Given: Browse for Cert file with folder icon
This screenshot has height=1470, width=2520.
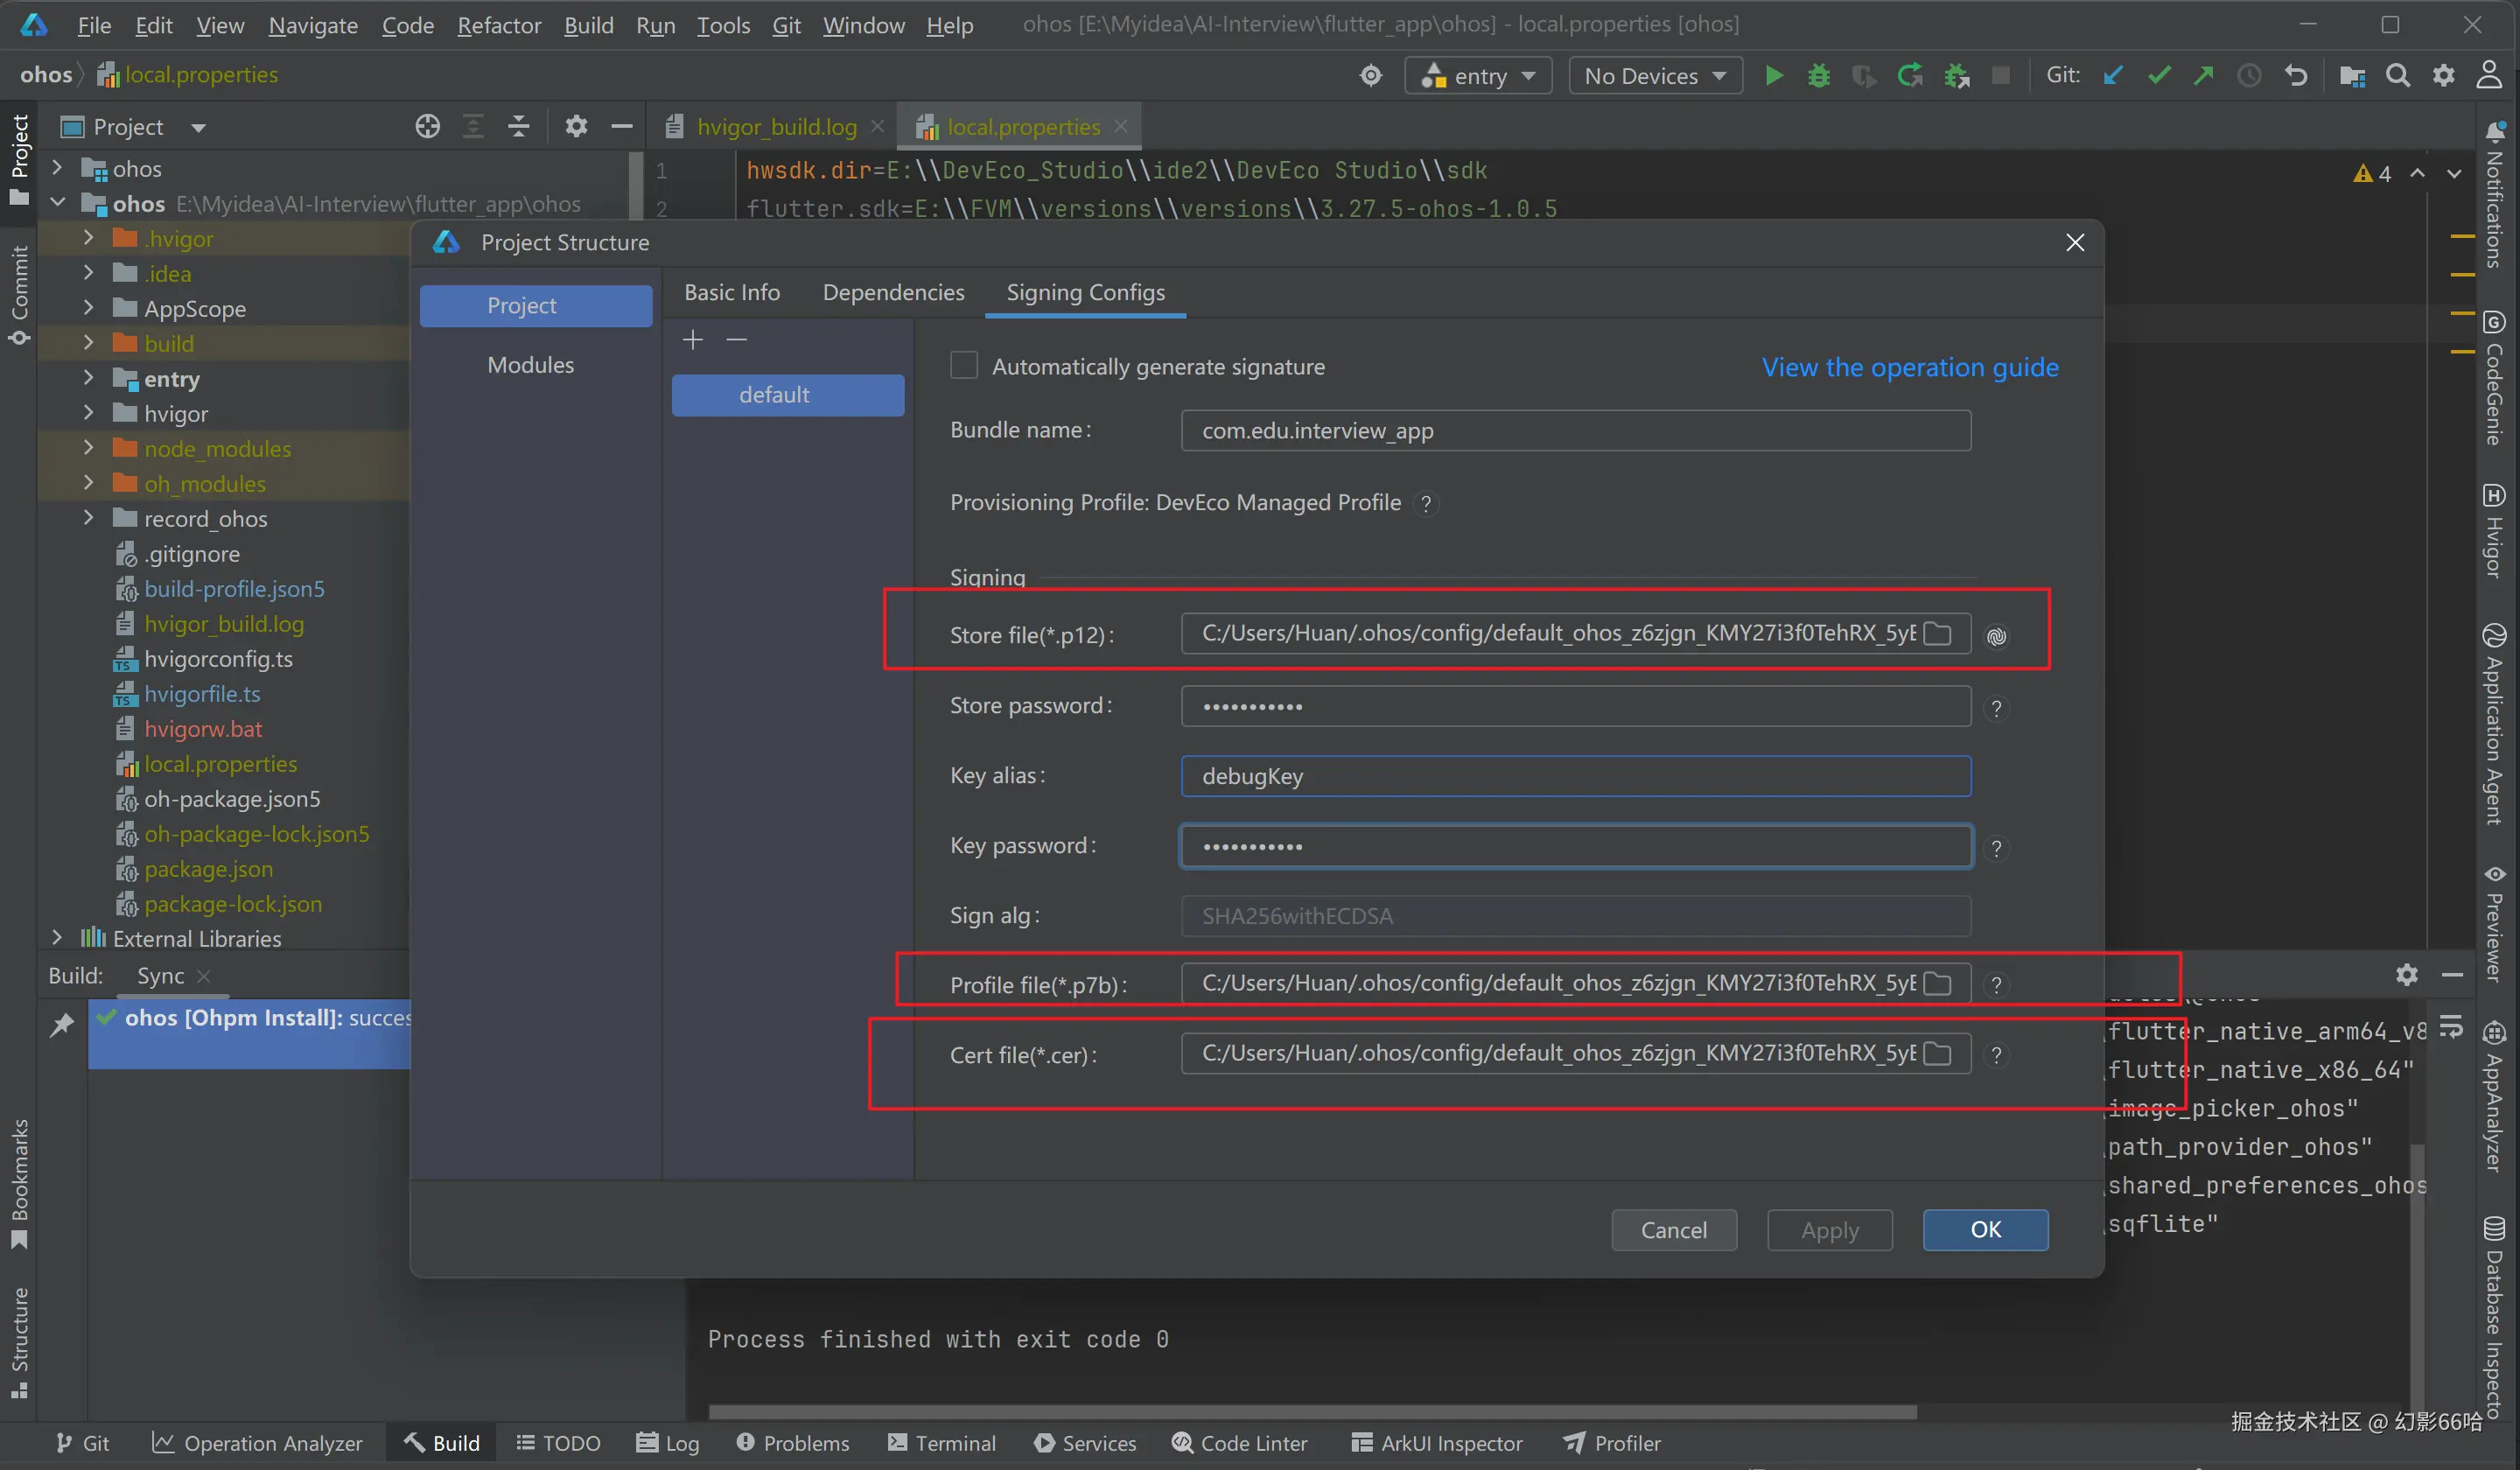Looking at the screenshot, I should (x=1937, y=1054).
